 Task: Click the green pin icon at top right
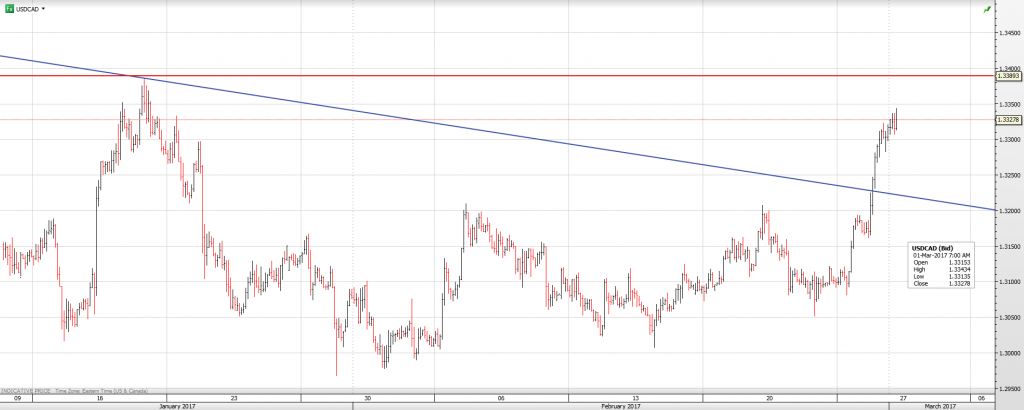(x=988, y=9)
